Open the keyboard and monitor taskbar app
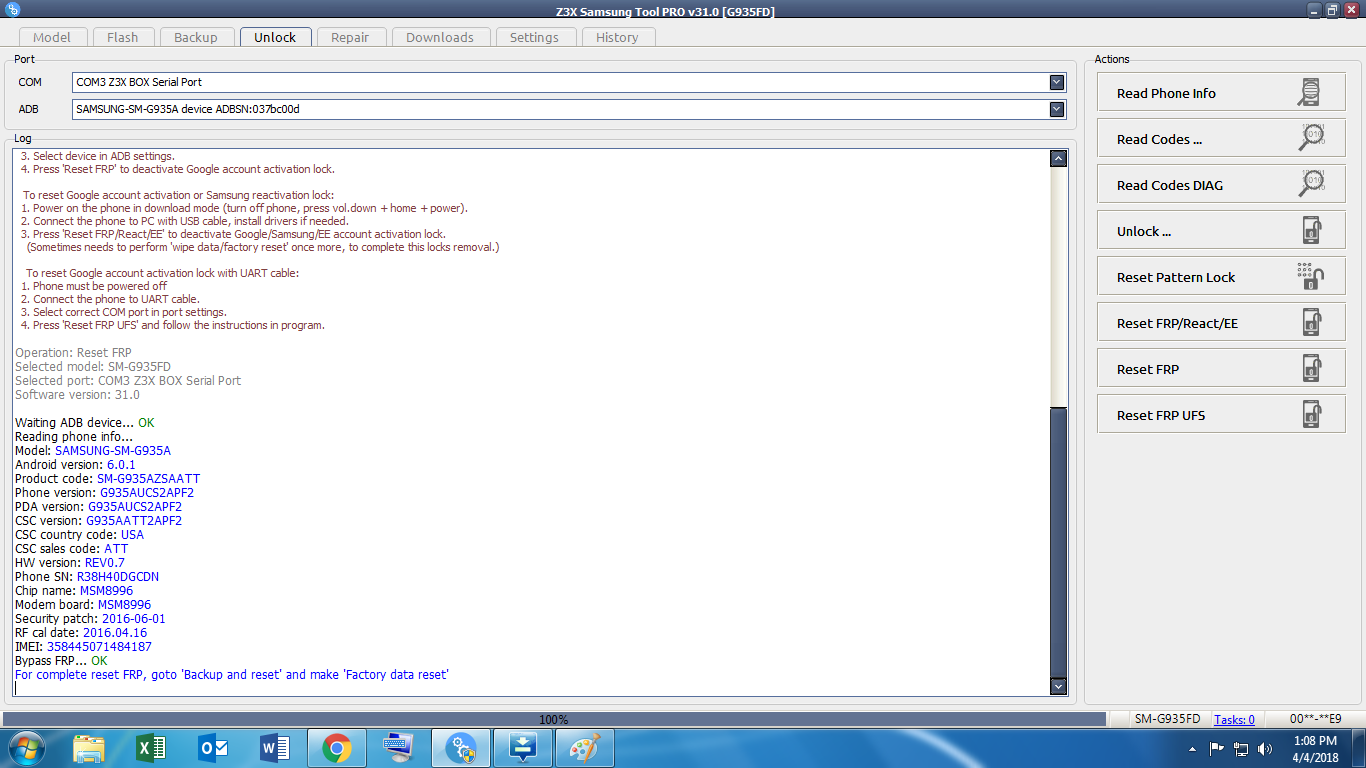This screenshot has height=768, width=1366. tap(399, 748)
